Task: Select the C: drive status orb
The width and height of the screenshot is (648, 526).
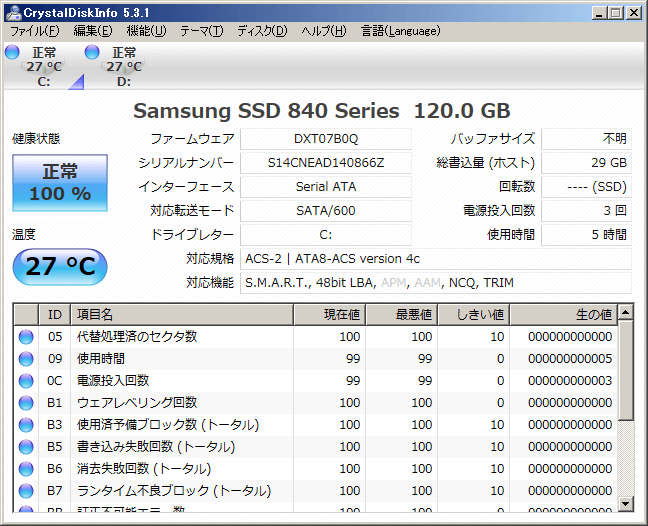Action: pyautogui.click(x=12, y=52)
